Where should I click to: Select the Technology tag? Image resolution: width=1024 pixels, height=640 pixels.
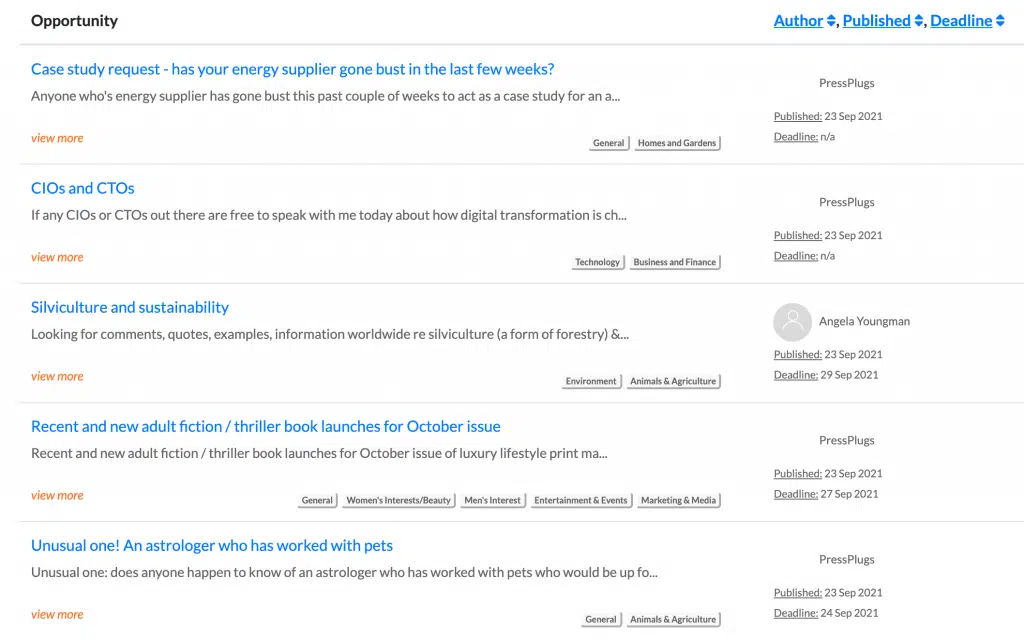point(597,262)
